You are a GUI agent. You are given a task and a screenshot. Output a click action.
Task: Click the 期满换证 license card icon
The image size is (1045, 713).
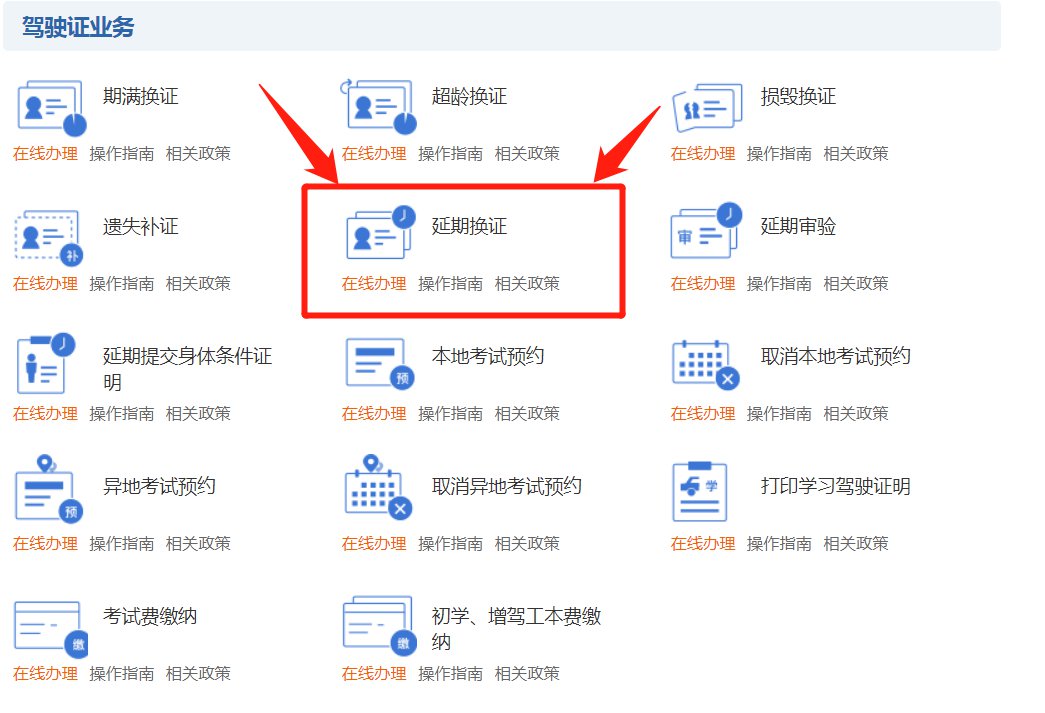[x=51, y=108]
